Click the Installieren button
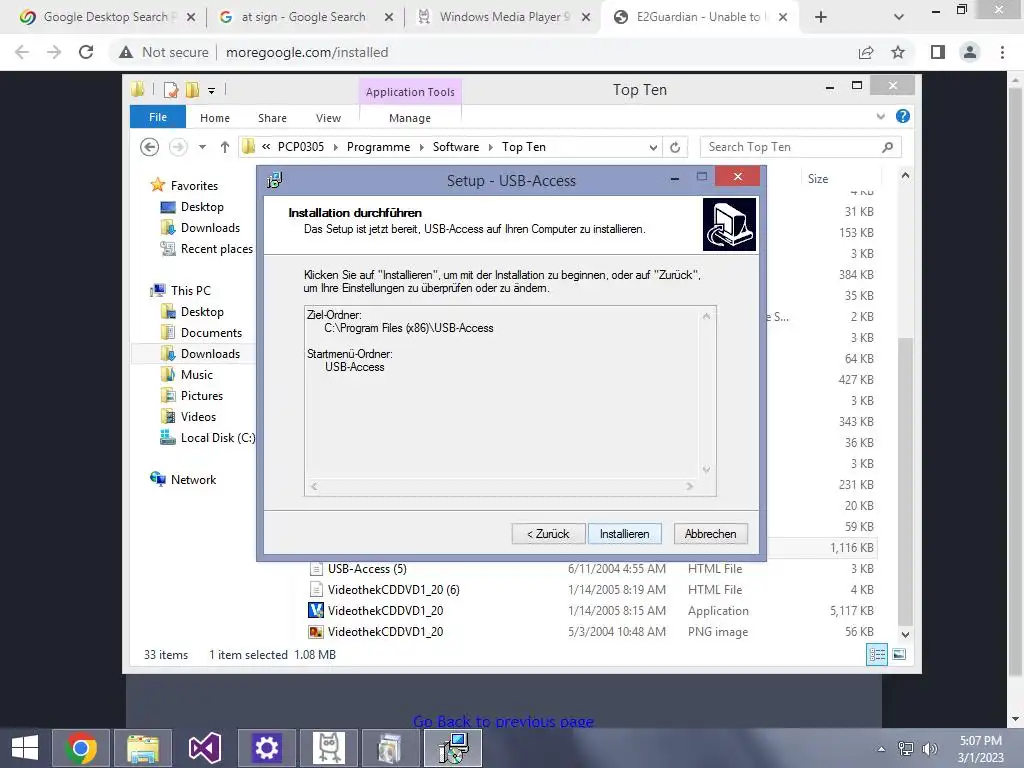Screen dimensions: 1024x768 click(624, 534)
